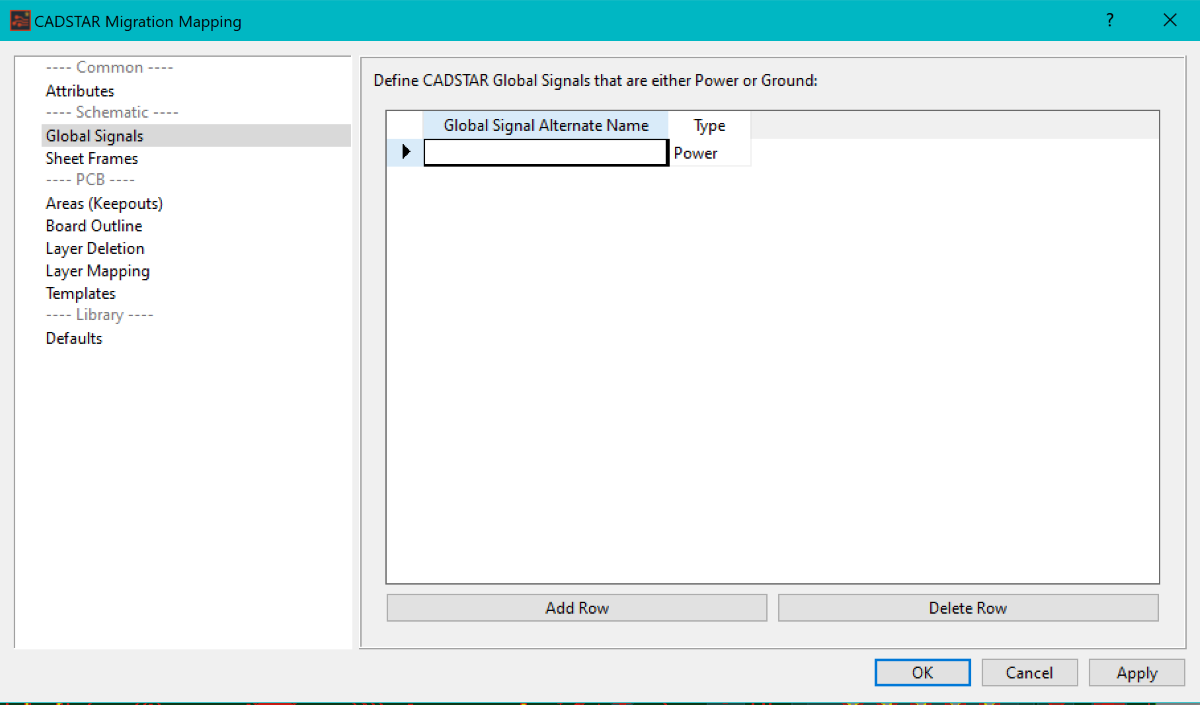The height and width of the screenshot is (705, 1200).
Task: Select Board Outline in the list
Action: 94,226
